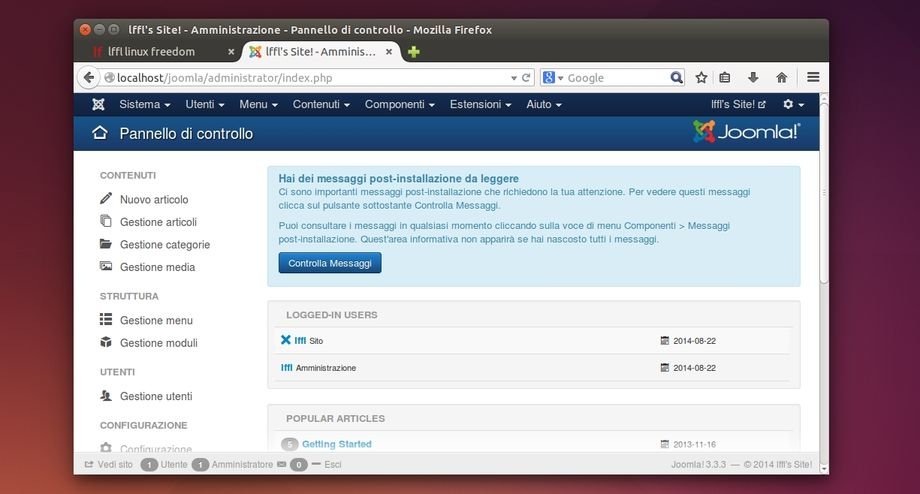This screenshot has width=920, height=494.
Task: Click the Esci logout link
Action: (x=333, y=464)
